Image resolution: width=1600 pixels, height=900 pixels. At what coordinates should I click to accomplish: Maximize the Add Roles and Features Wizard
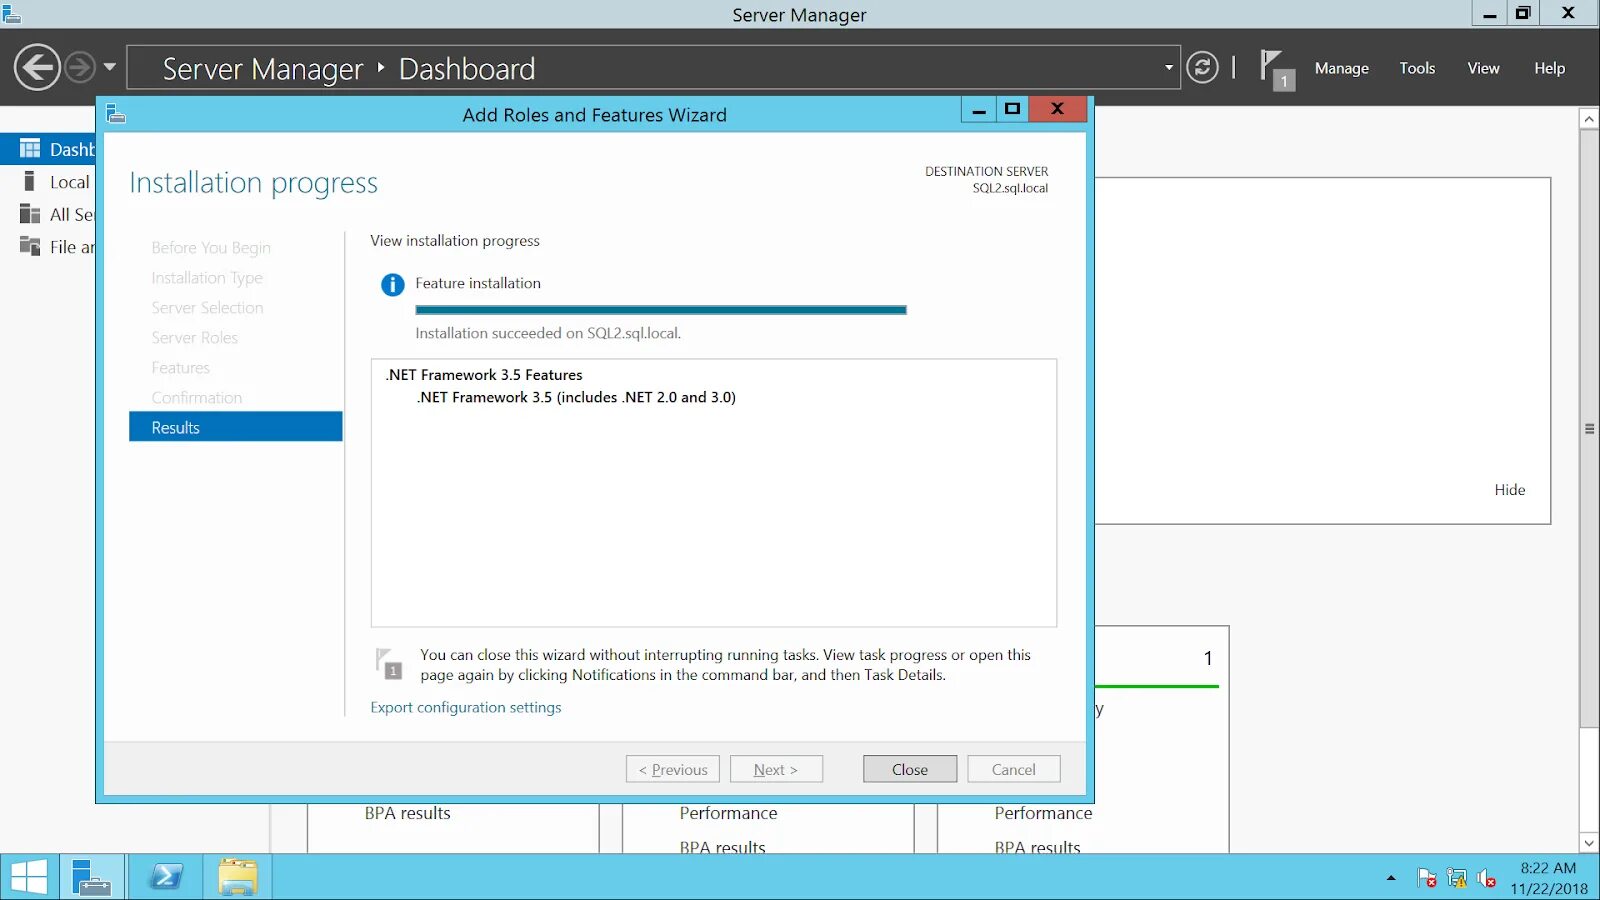1012,109
